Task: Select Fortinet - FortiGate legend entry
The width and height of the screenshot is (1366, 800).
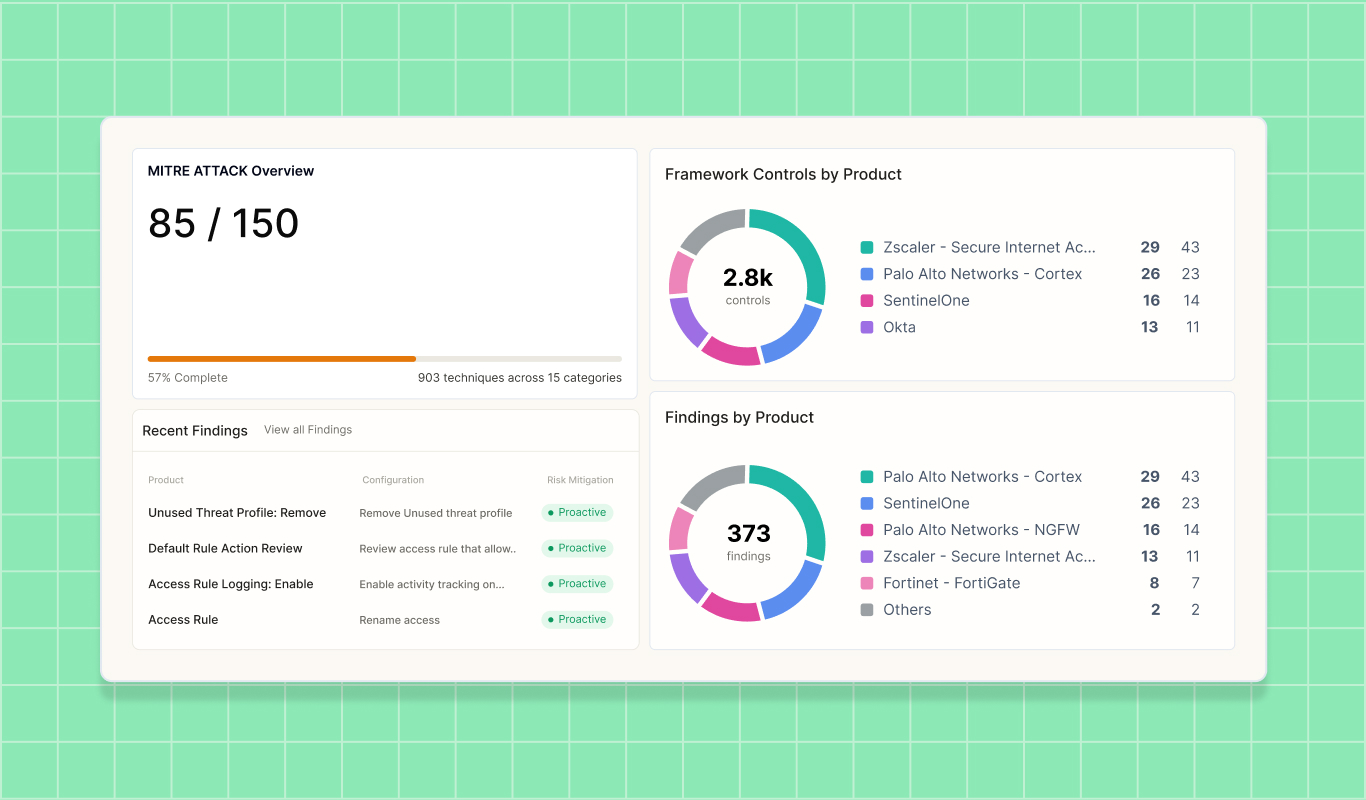Action: point(951,583)
